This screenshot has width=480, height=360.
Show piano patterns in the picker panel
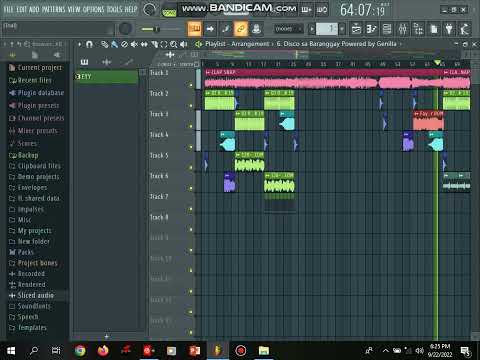[84, 62]
